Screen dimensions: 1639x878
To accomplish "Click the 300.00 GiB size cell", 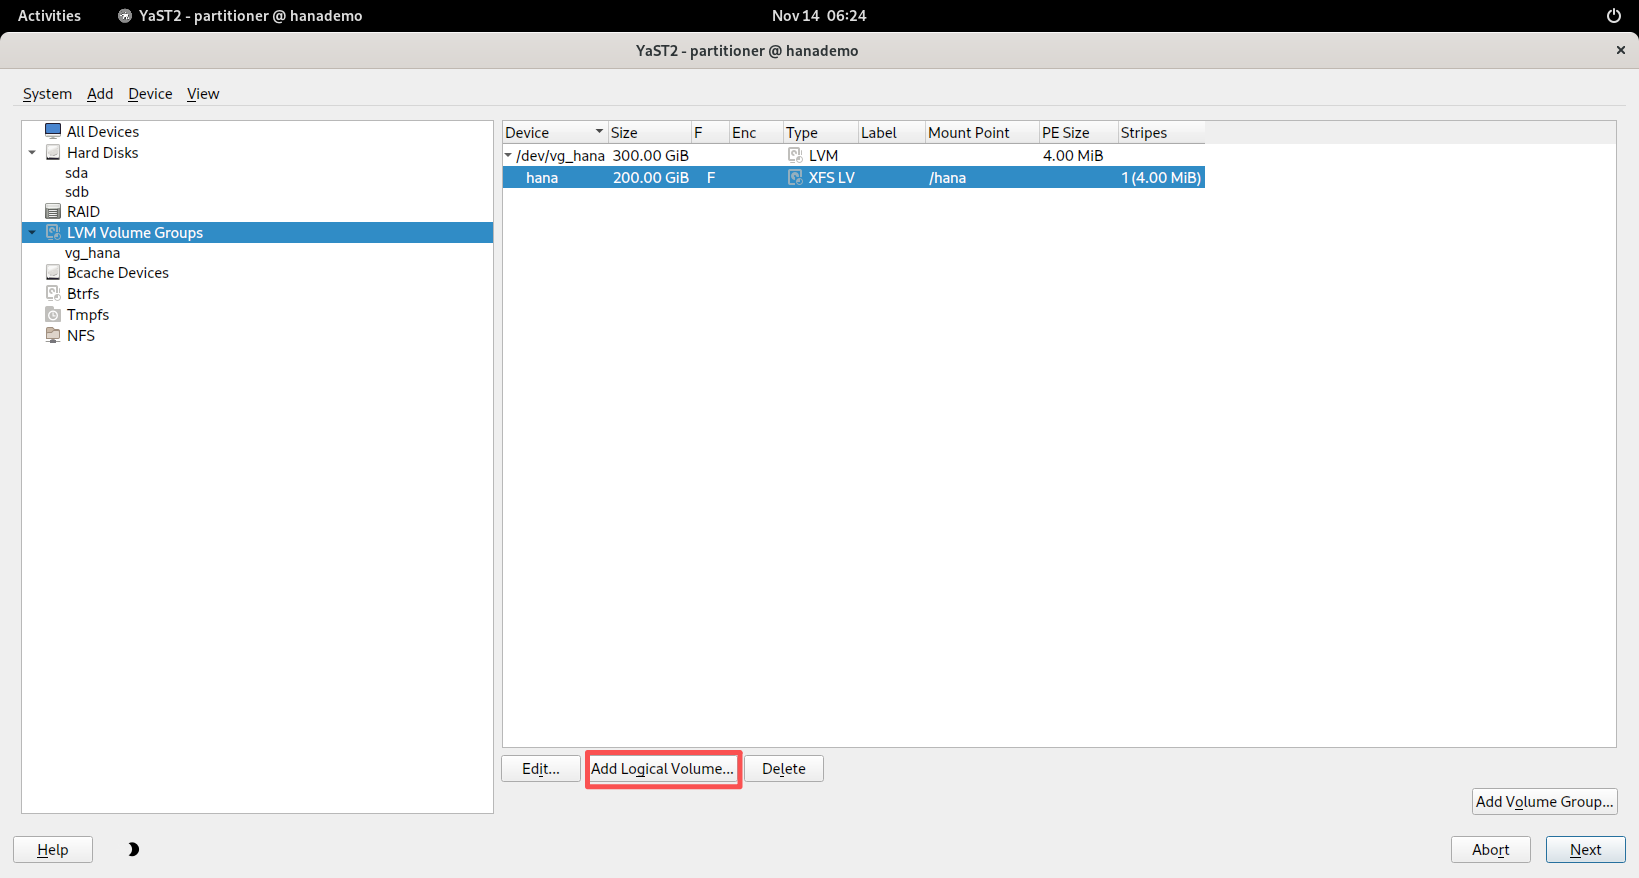I will pyautogui.click(x=651, y=156).
